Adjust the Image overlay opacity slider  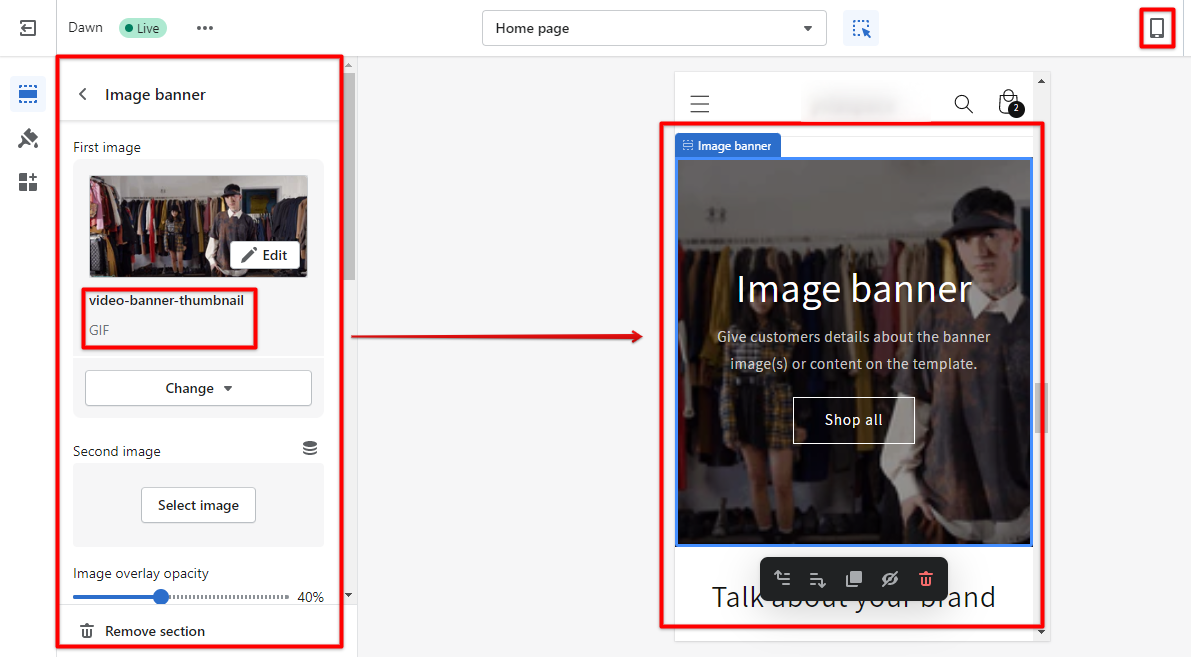click(161, 597)
